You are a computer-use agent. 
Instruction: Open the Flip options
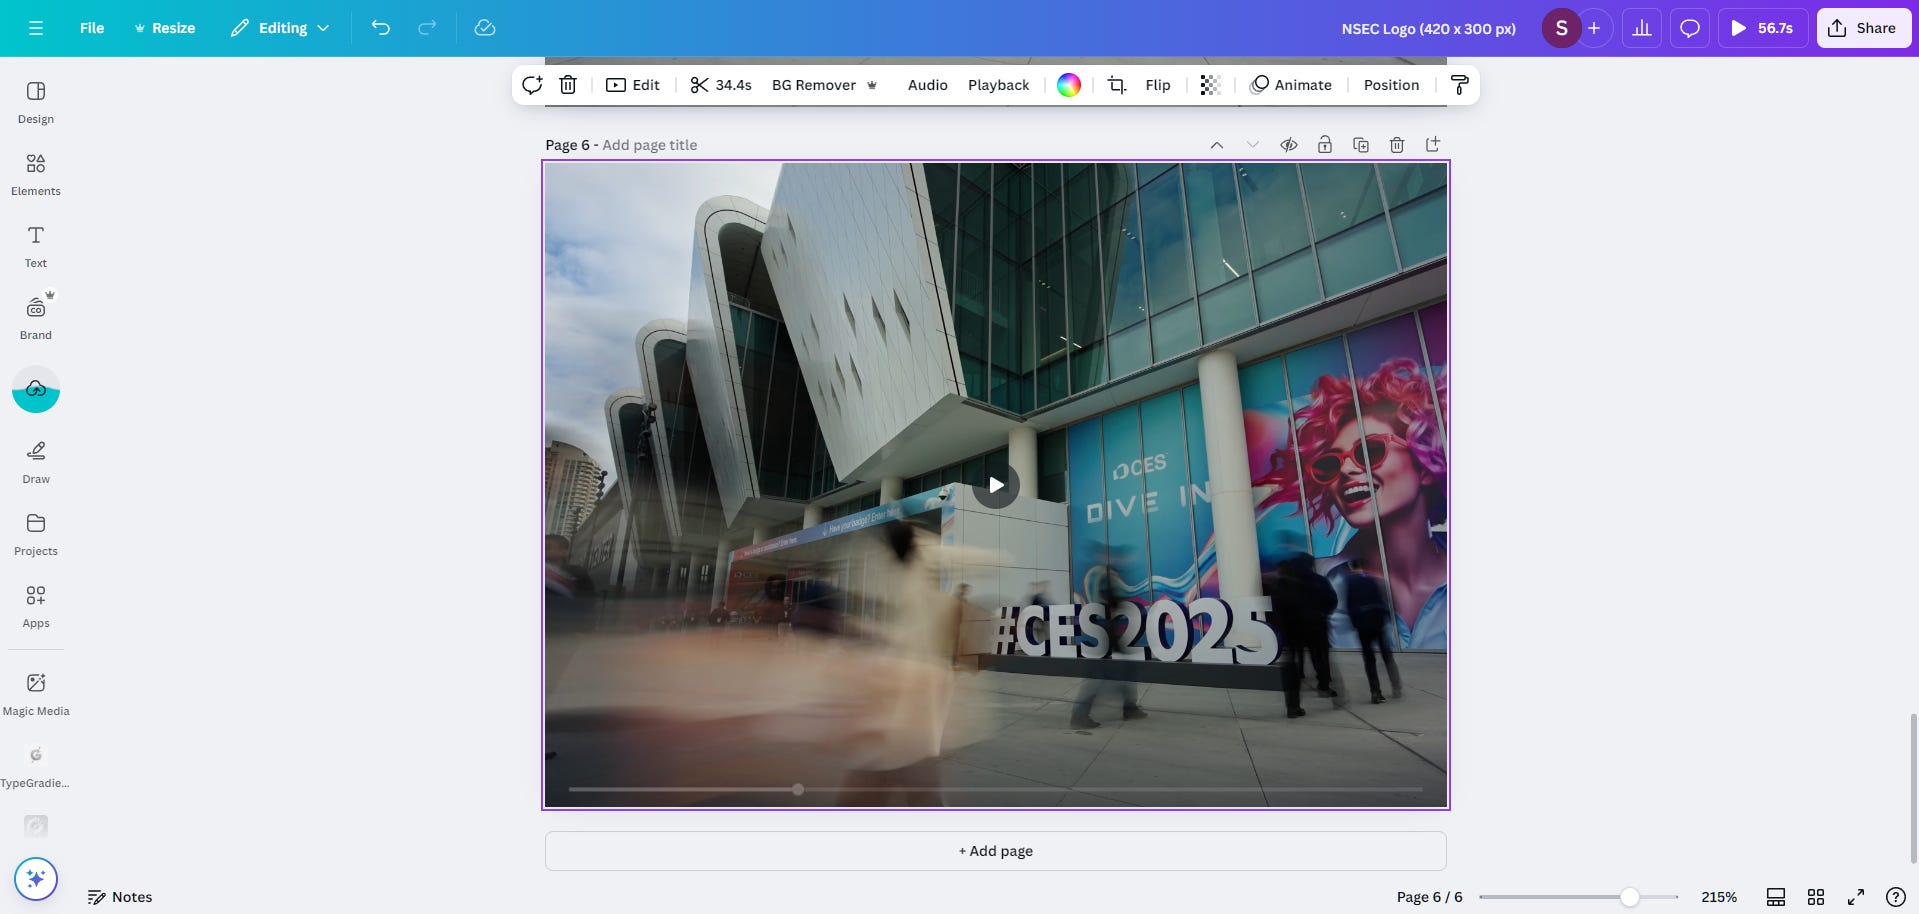pyautogui.click(x=1158, y=85)
